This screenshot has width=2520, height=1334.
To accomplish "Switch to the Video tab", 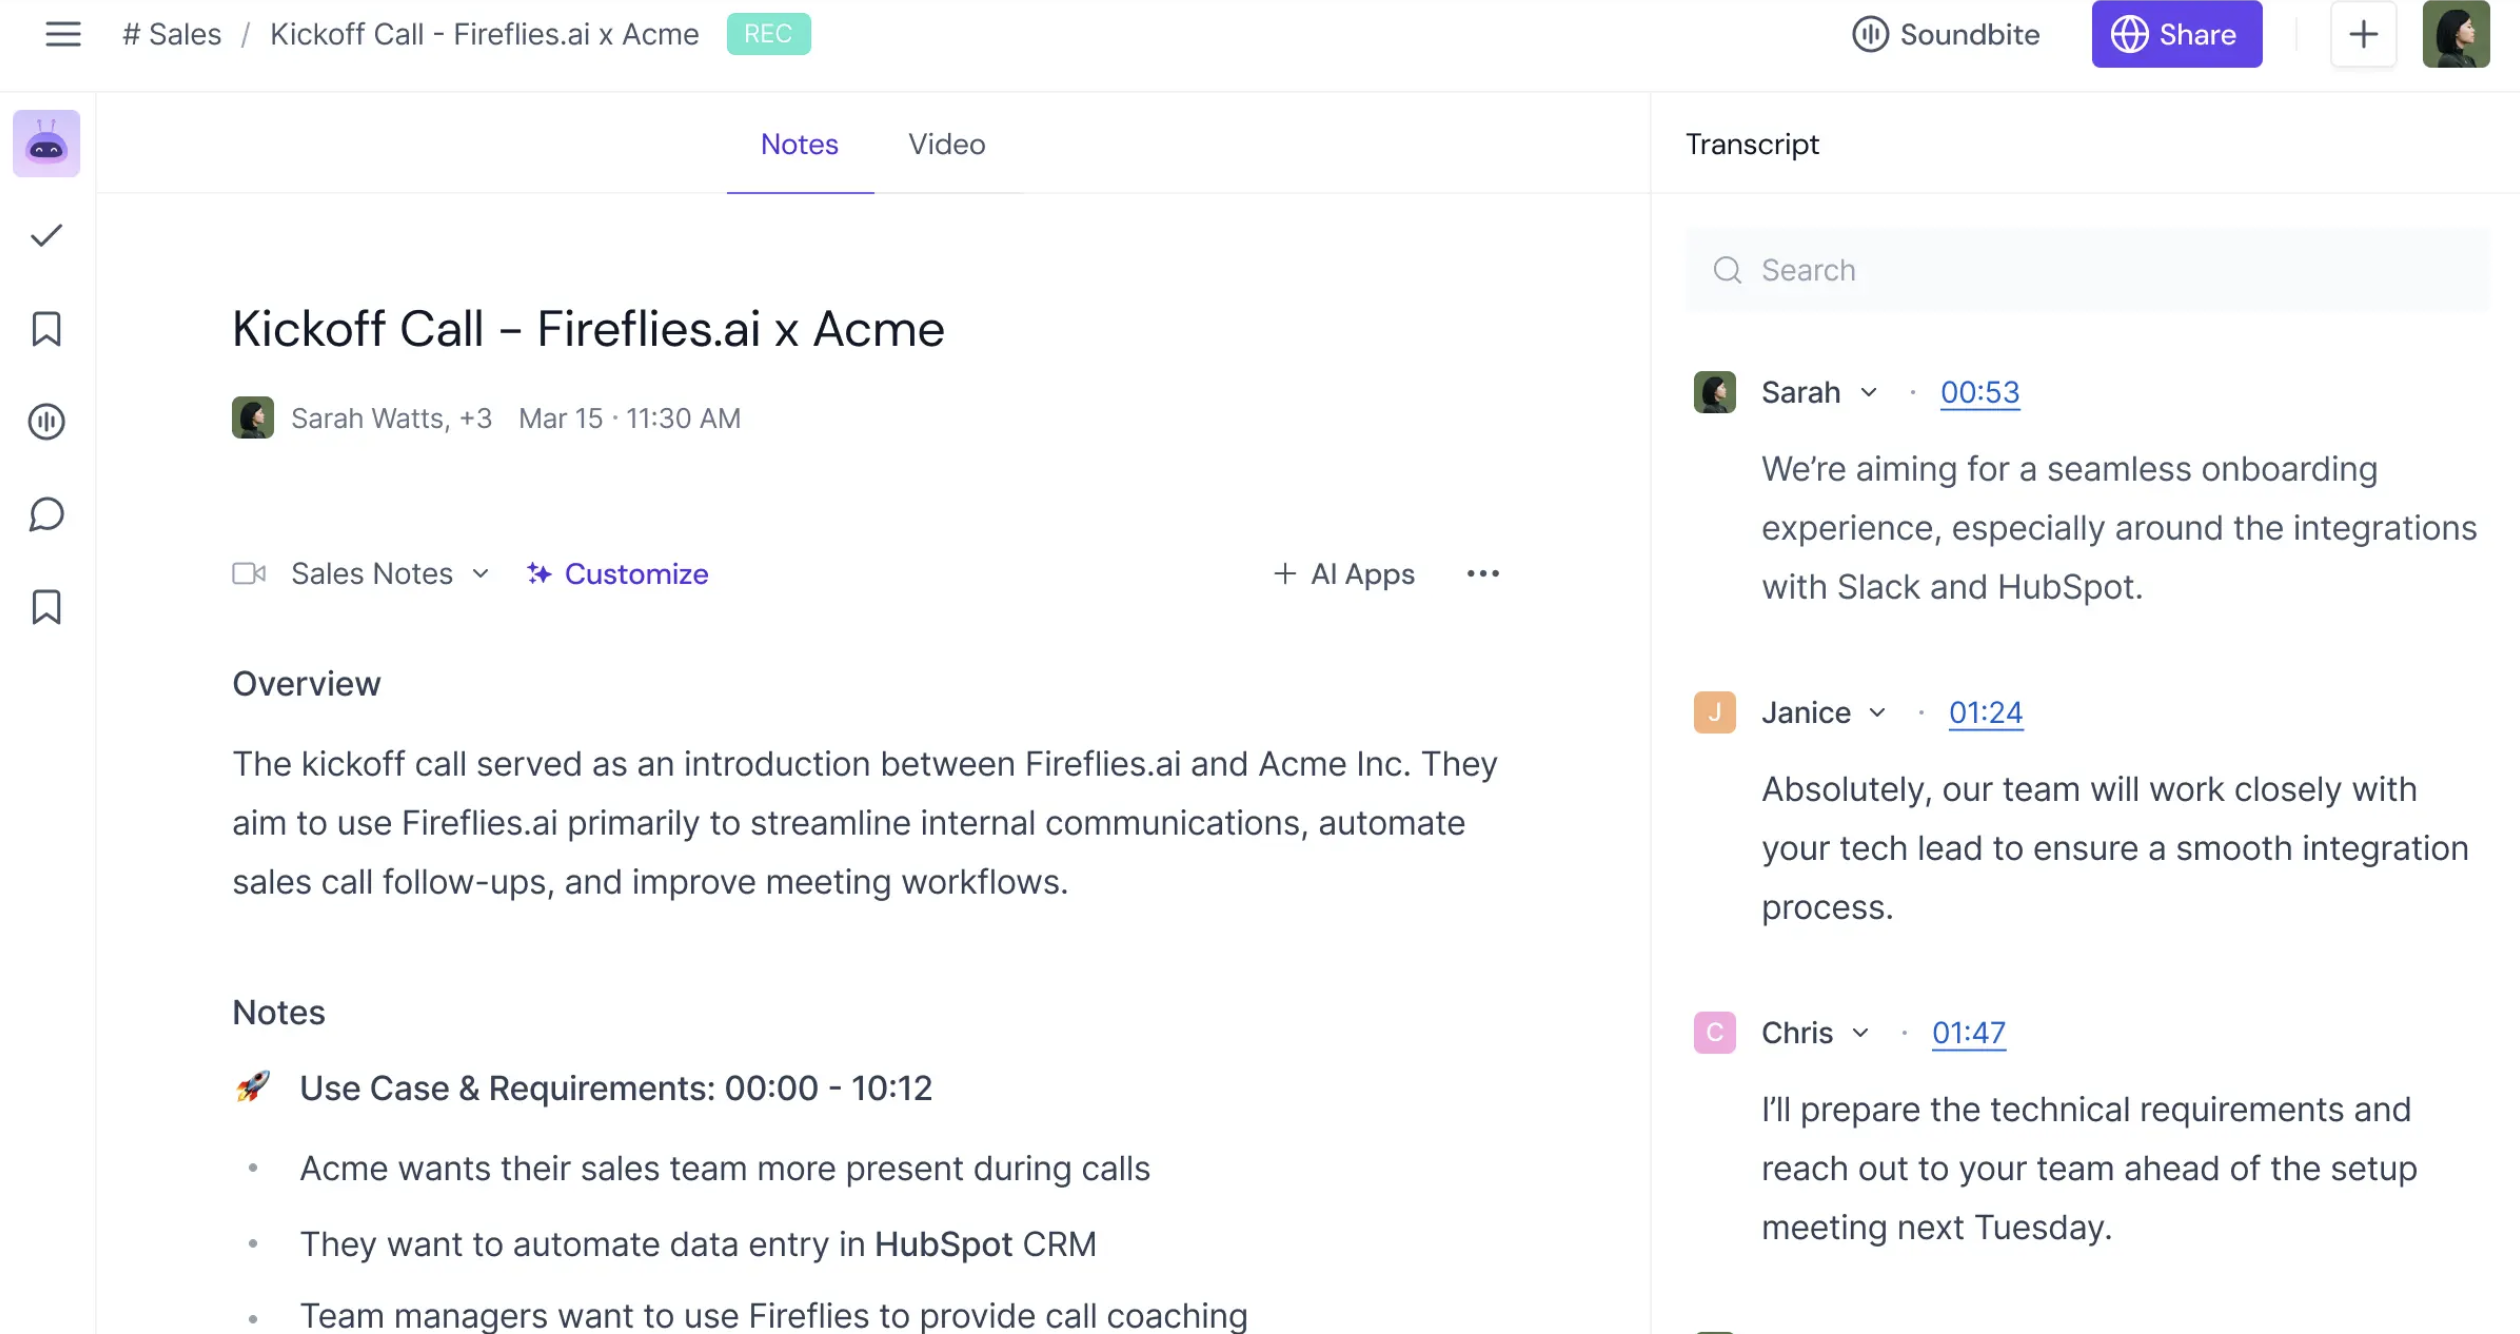I will pyautogui.click(x=946, y=144).
